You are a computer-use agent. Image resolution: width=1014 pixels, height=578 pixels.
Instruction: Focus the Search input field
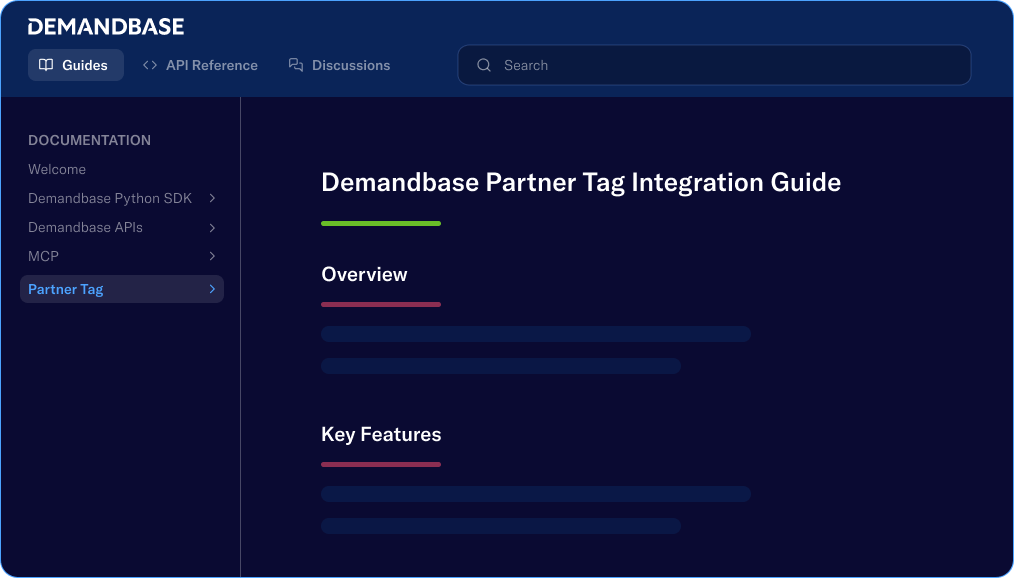(714, 65)
